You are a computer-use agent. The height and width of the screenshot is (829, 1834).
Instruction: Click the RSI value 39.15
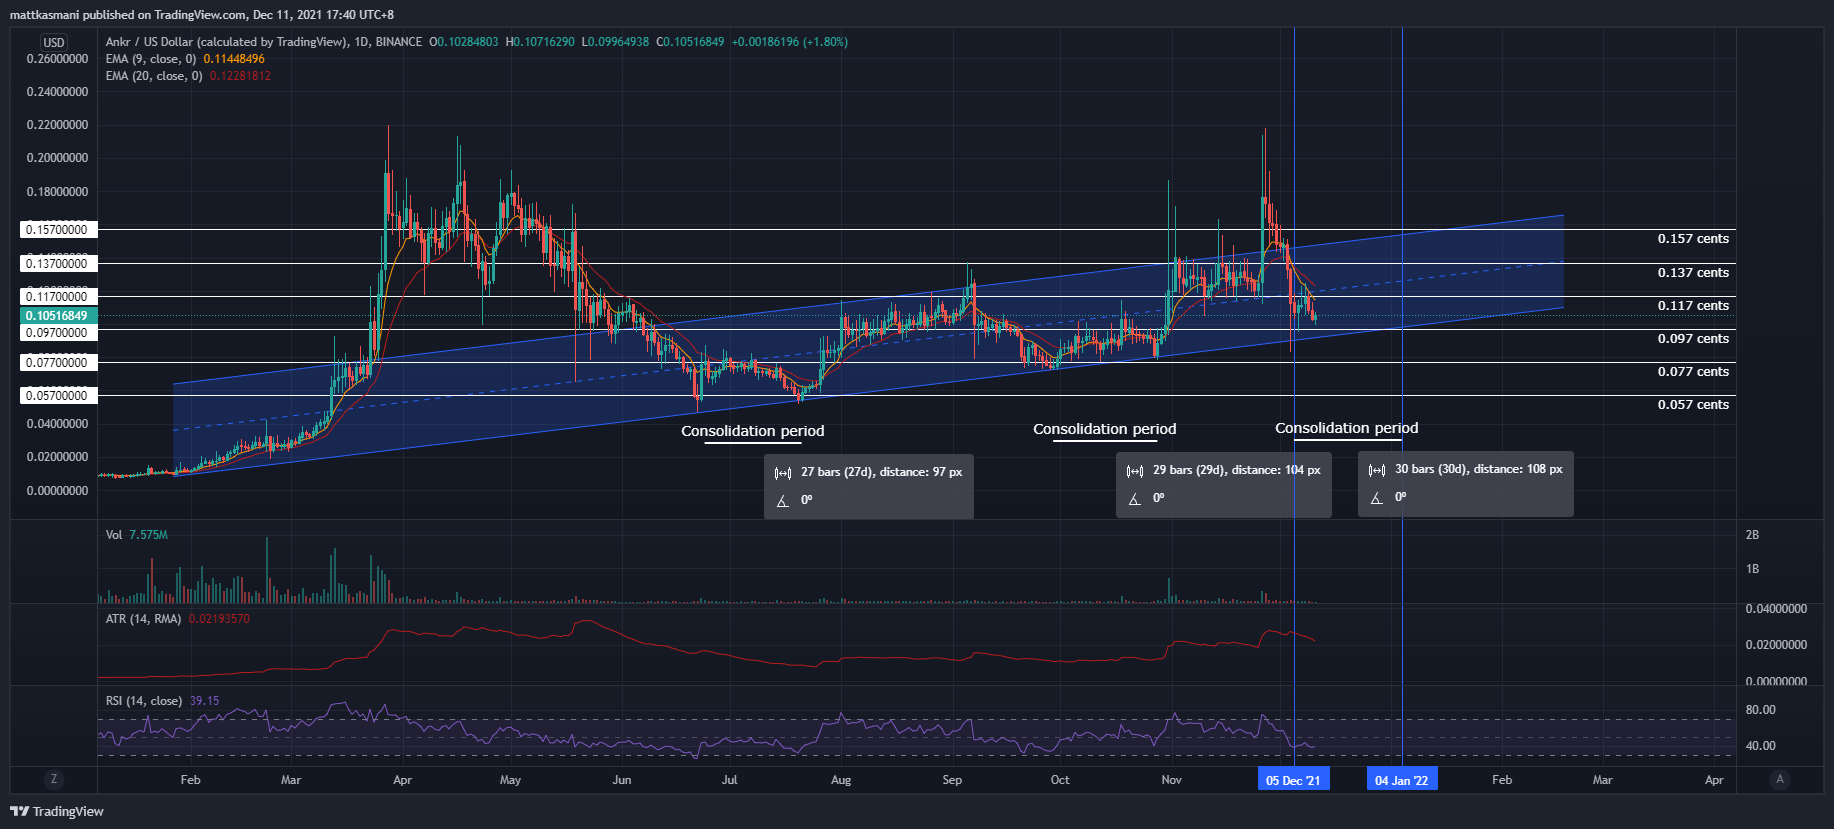click(x=204, y=701)
